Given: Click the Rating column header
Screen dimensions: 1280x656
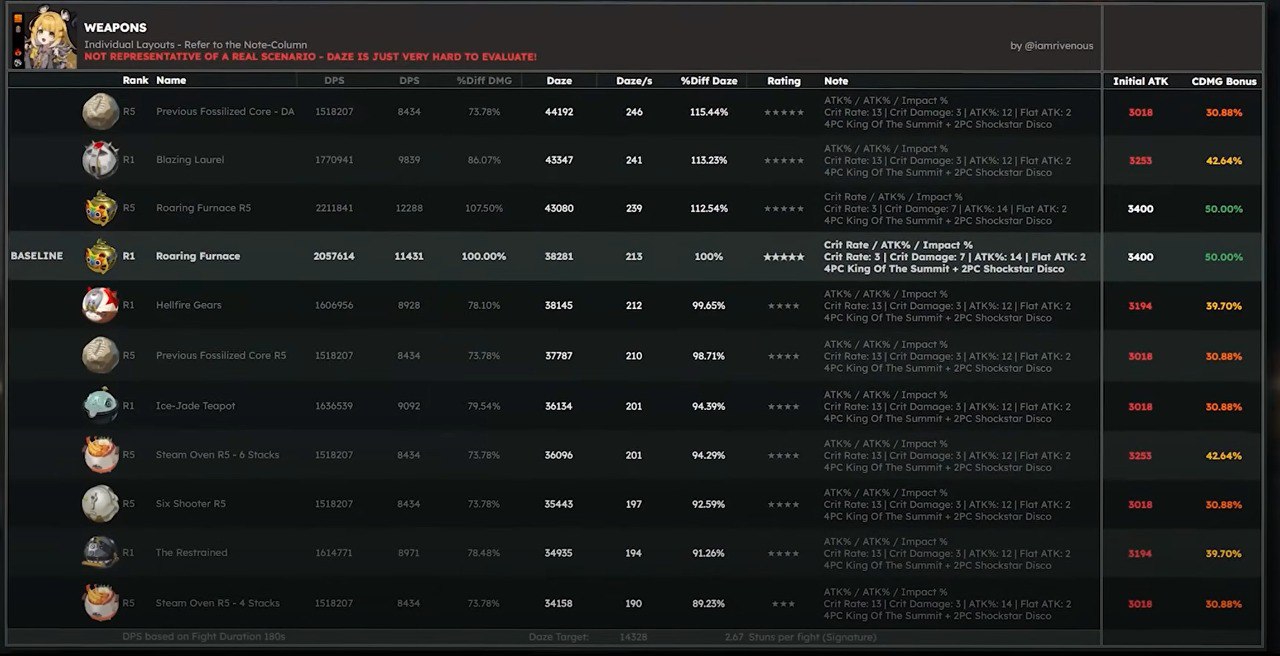Looking at the screenshot, I should (x=784, y=80).
